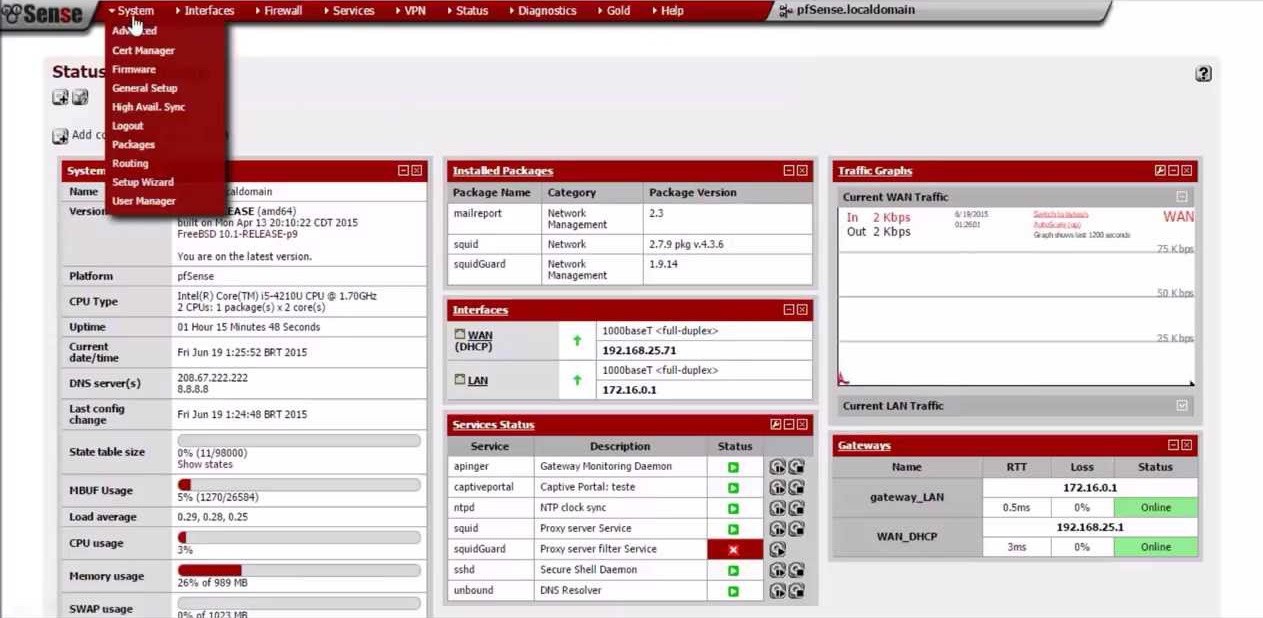Start the squidGuard service
1263x618 pixels.
click(x=777, y=548)
